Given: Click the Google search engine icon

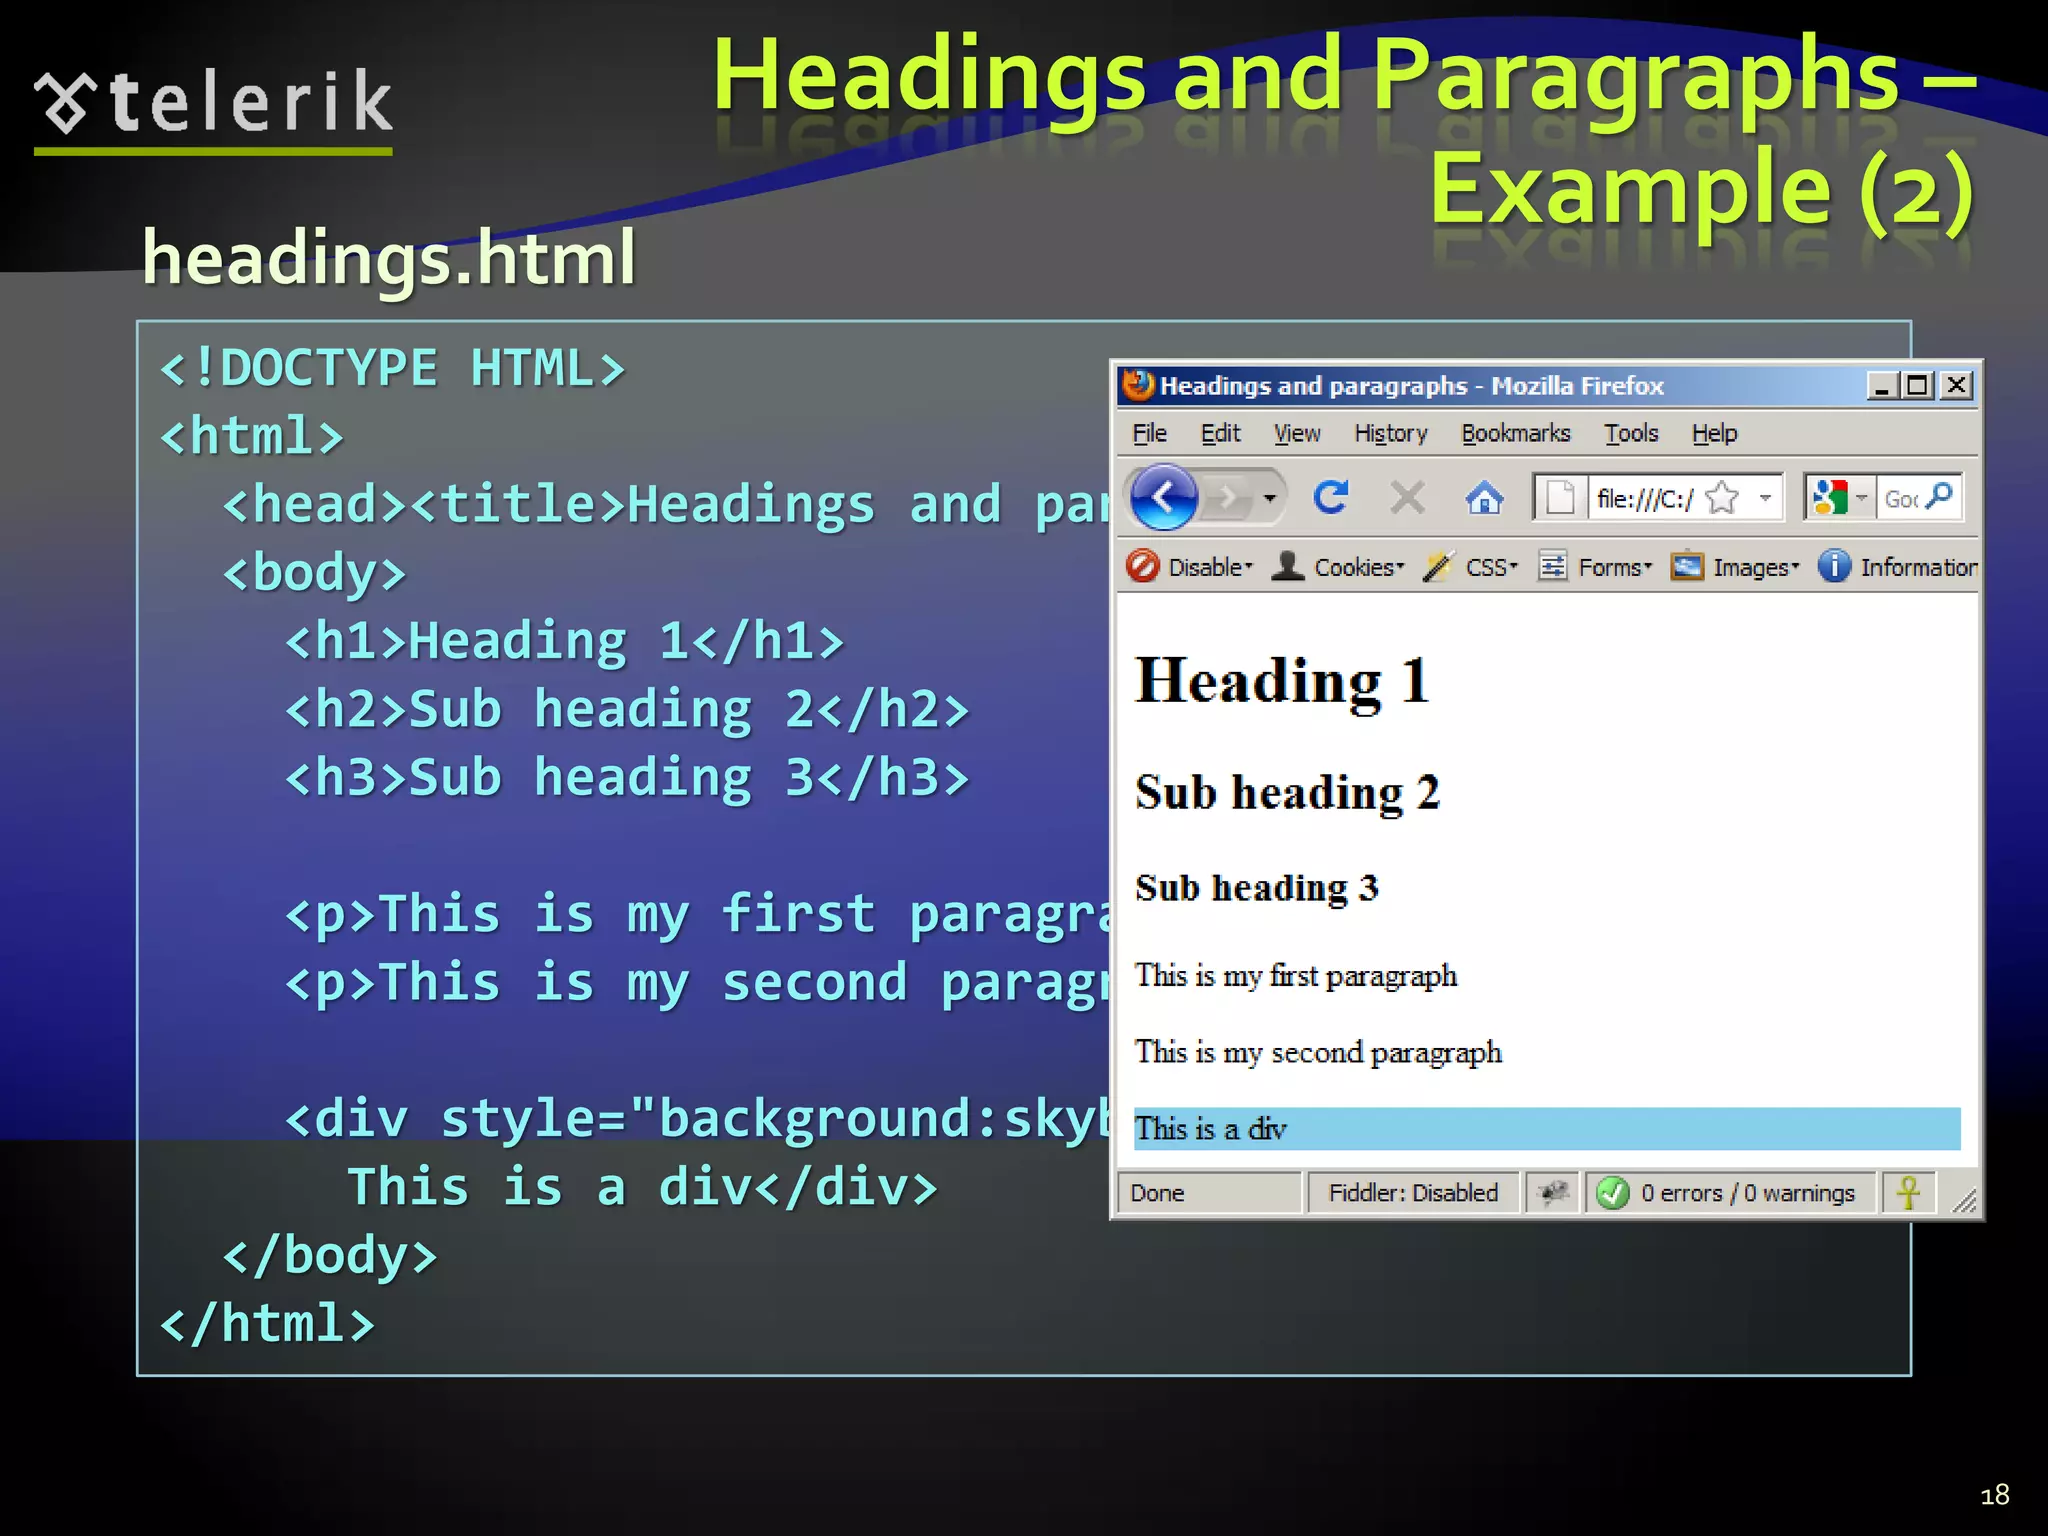Looking at the screenshot, I should point(1830,497).
